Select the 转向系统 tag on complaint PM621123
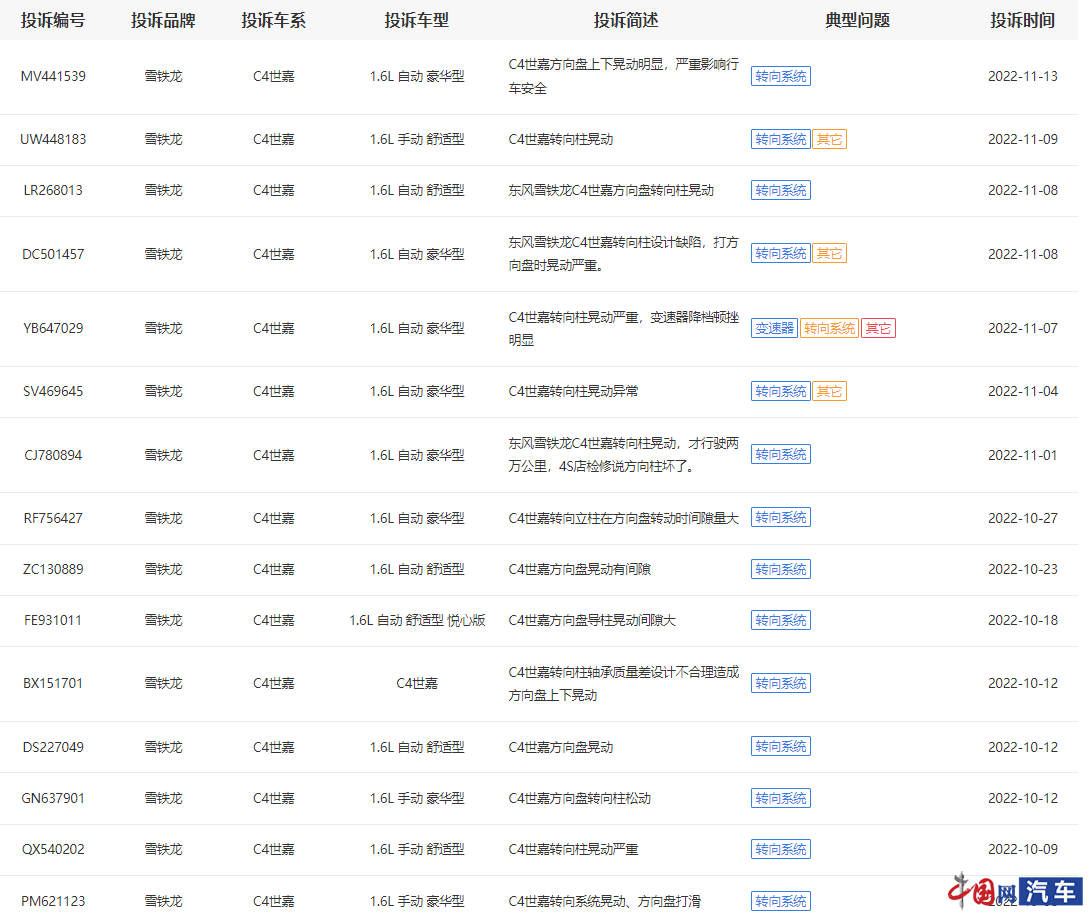 pos(781,900)
